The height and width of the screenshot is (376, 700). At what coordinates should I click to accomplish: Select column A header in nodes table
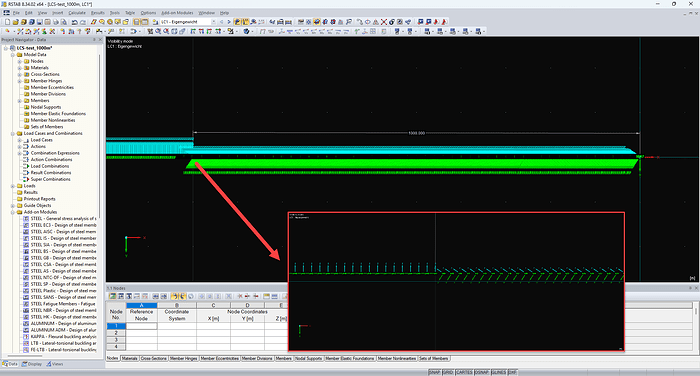142,305
